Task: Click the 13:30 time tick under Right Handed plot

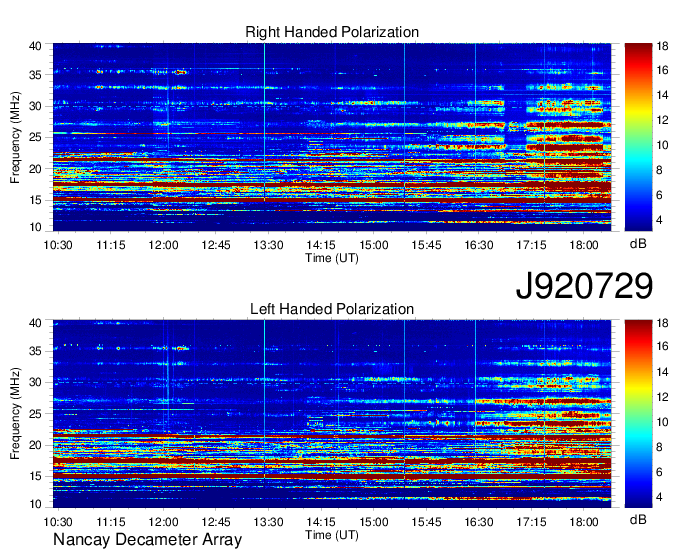Action: (268, 245)
